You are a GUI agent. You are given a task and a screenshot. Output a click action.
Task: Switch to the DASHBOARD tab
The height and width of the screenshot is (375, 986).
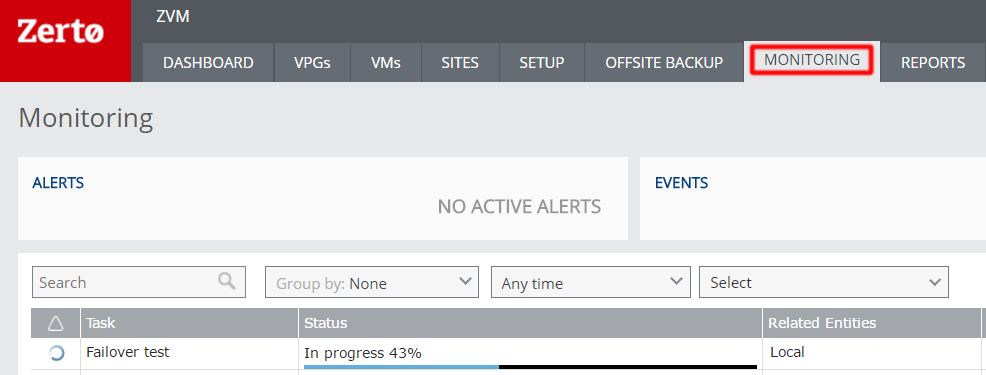[208, 62]
